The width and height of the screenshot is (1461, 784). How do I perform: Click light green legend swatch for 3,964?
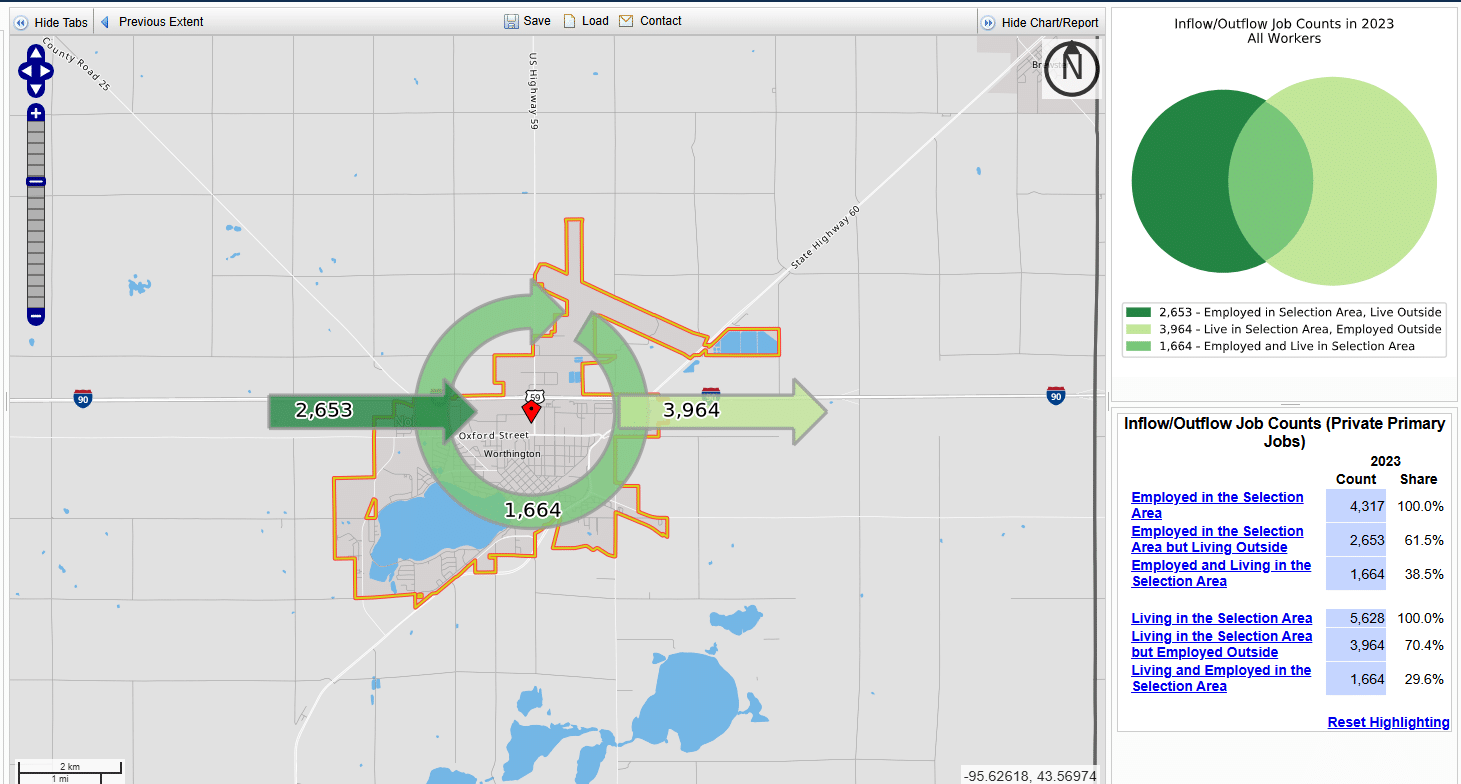click(1138, 329)
